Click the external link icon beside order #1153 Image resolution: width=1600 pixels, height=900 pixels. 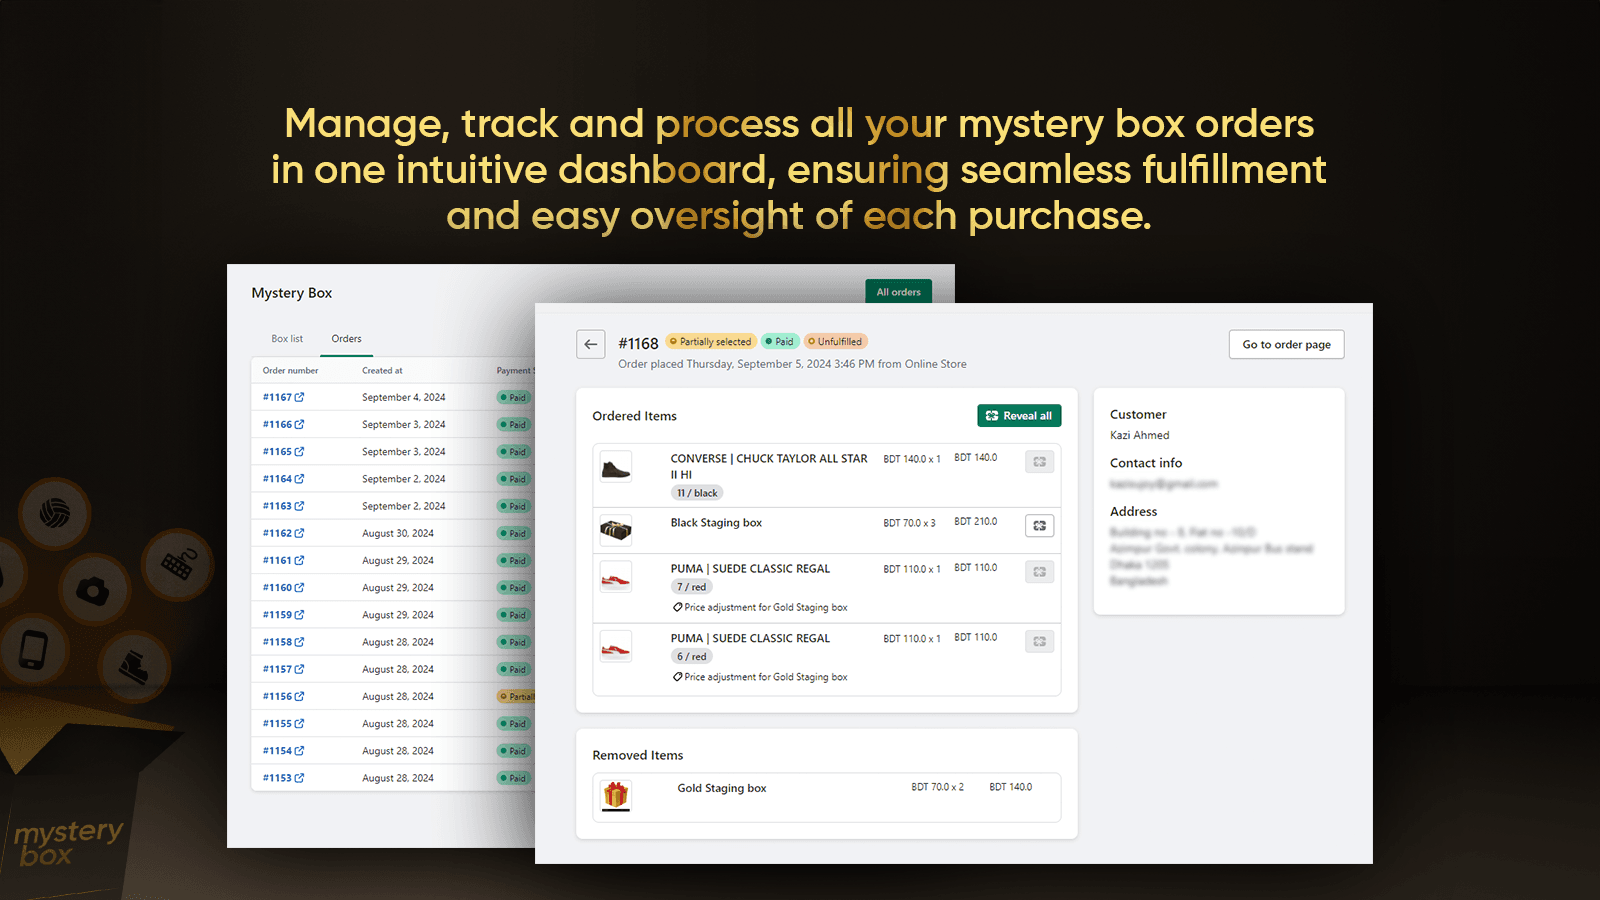[297, 777]
